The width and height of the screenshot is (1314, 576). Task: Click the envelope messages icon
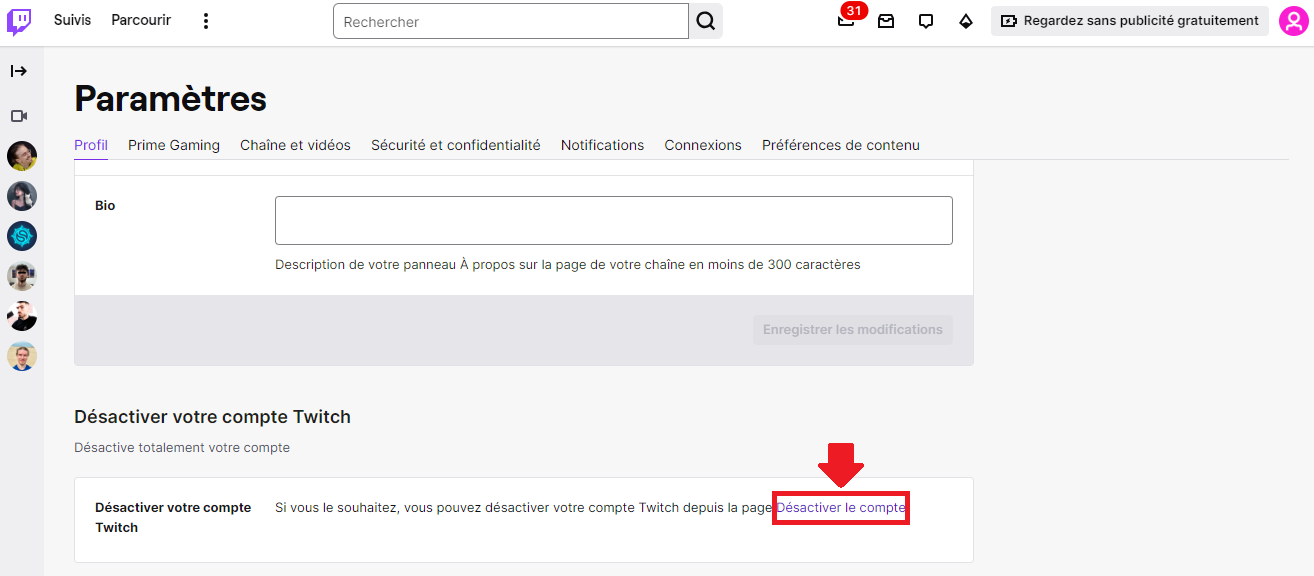[x=886, y=21]
